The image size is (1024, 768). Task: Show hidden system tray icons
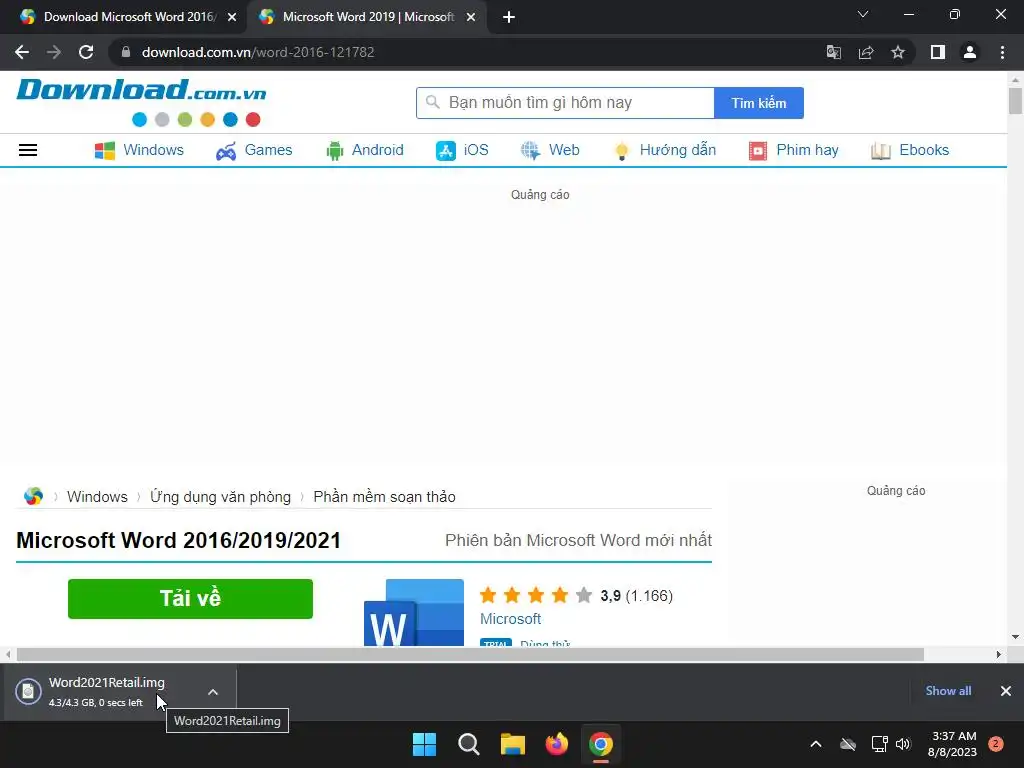(816, 744)
